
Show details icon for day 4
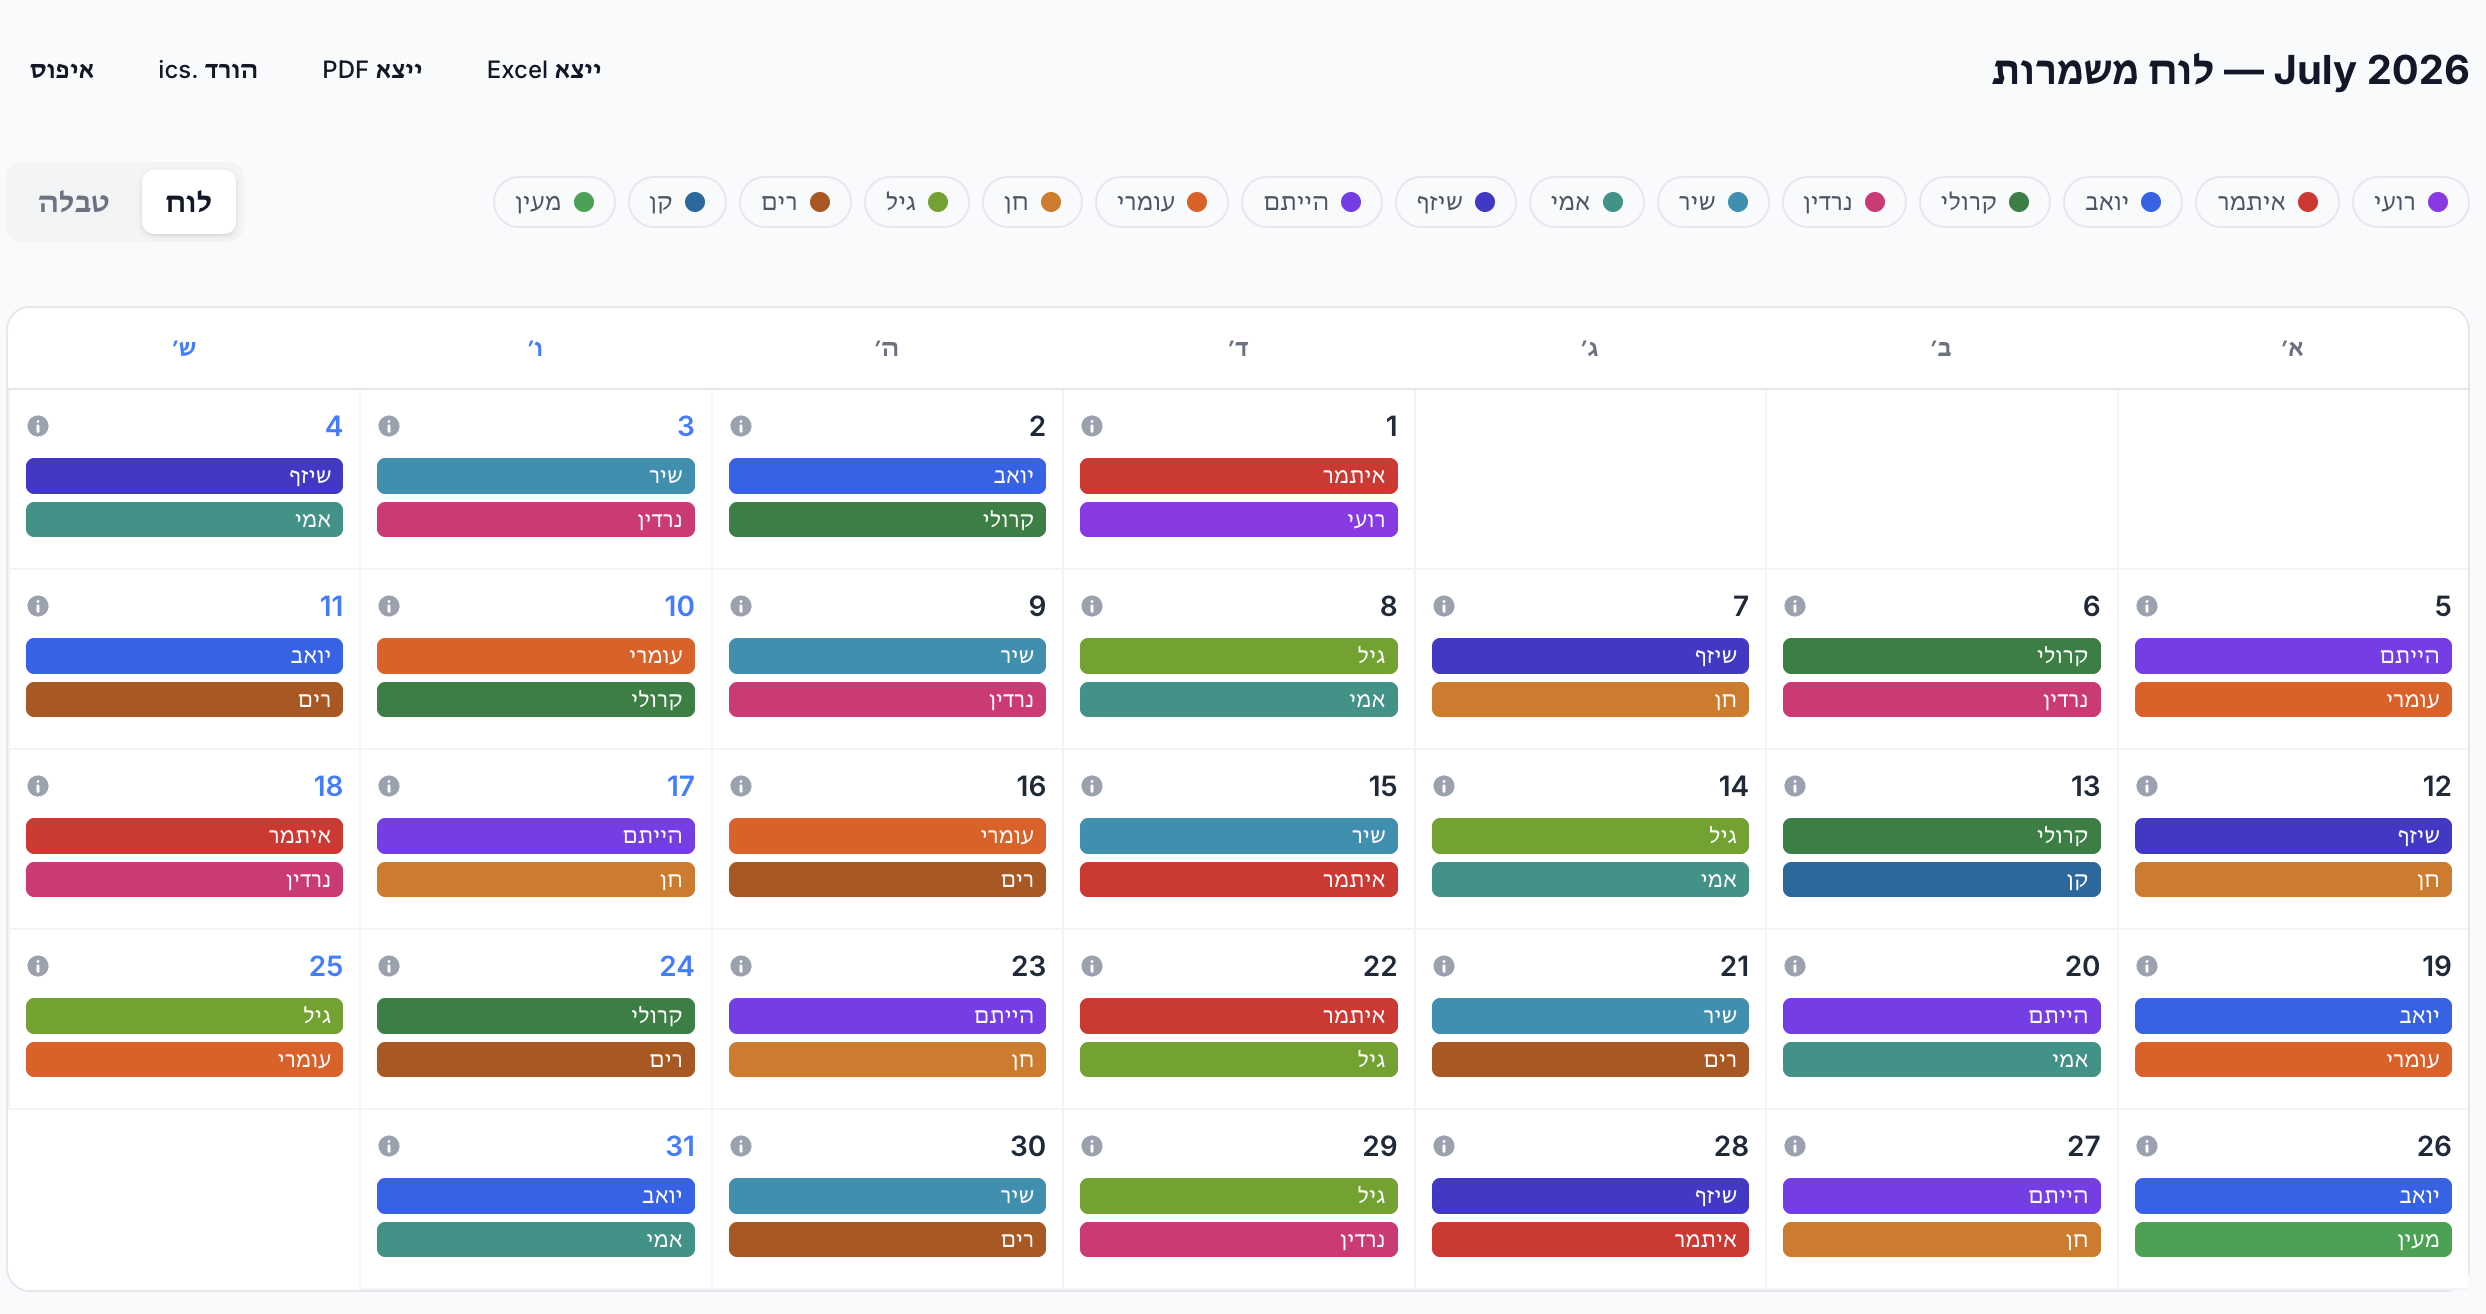[x=38, y=426]
